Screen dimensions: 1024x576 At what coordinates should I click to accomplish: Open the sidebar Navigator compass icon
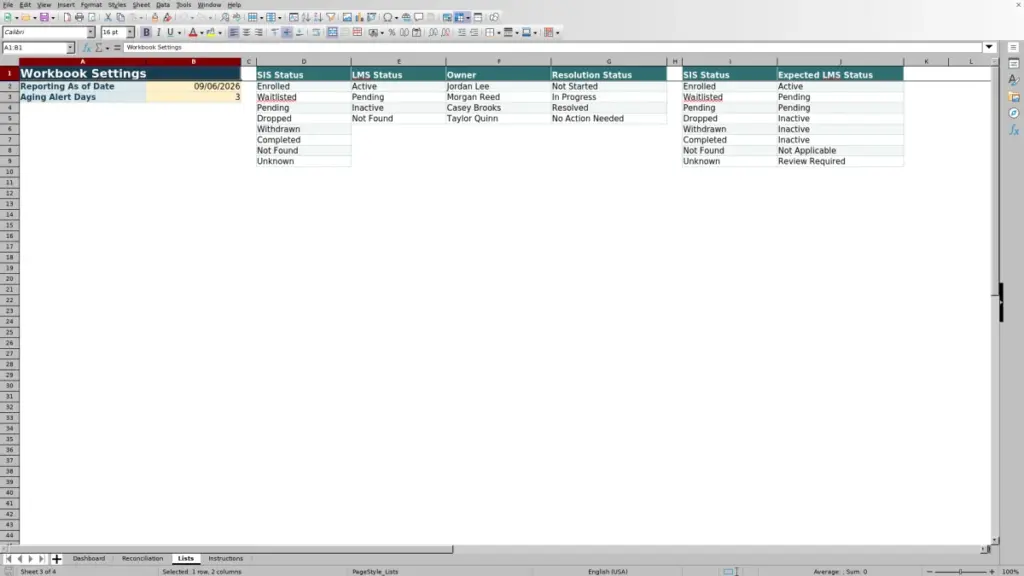point(1014,113)
